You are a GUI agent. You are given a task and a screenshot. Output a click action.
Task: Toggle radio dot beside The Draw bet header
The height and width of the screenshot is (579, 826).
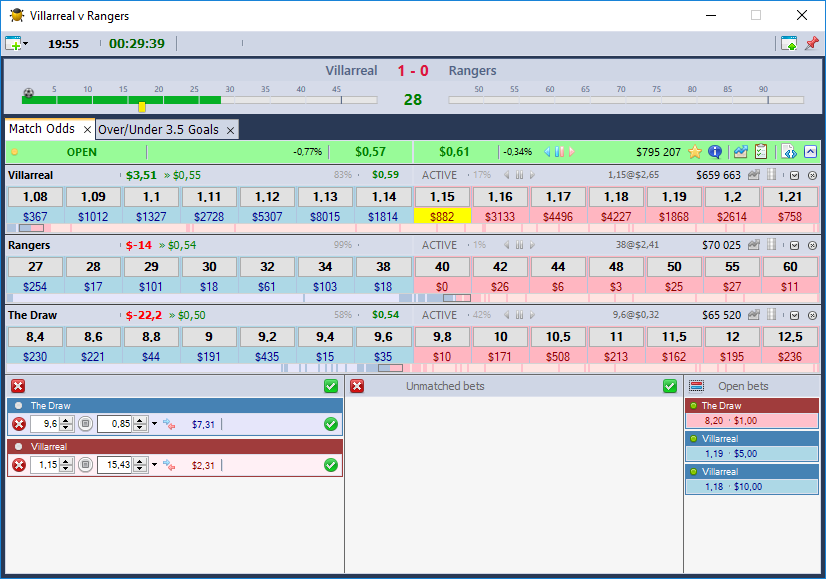coord(18,406)
